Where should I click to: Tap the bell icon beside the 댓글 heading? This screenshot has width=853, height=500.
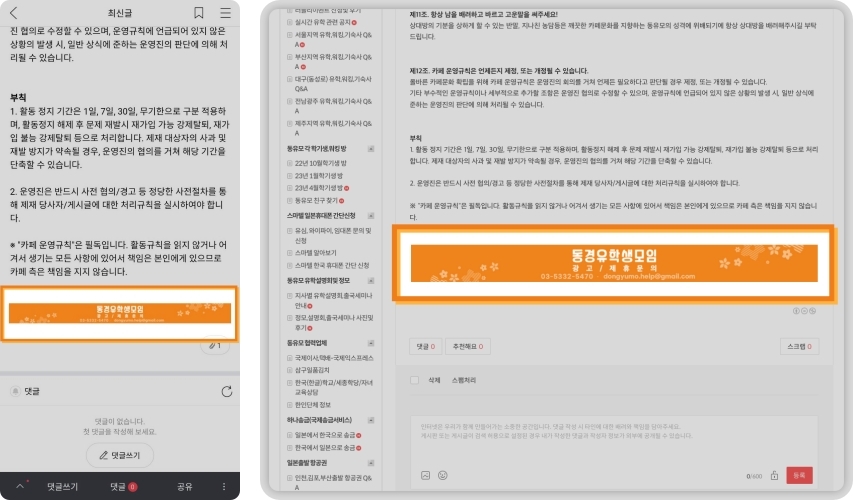[15, 391]
